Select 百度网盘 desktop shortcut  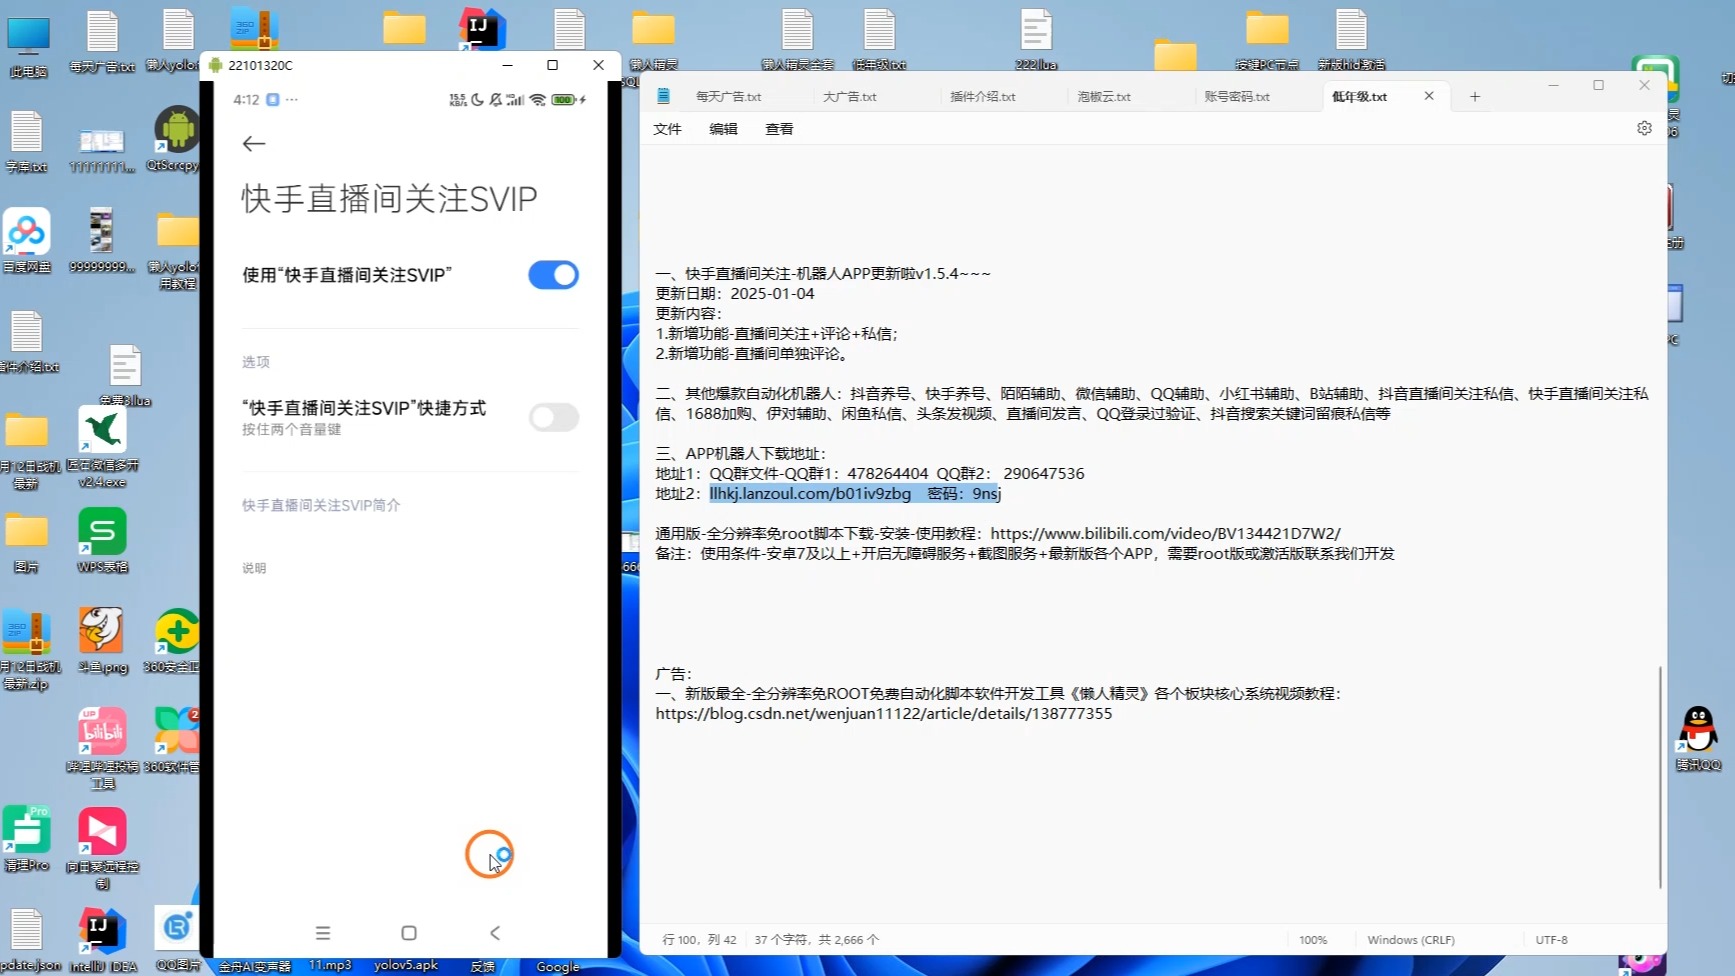coord(27,241)
